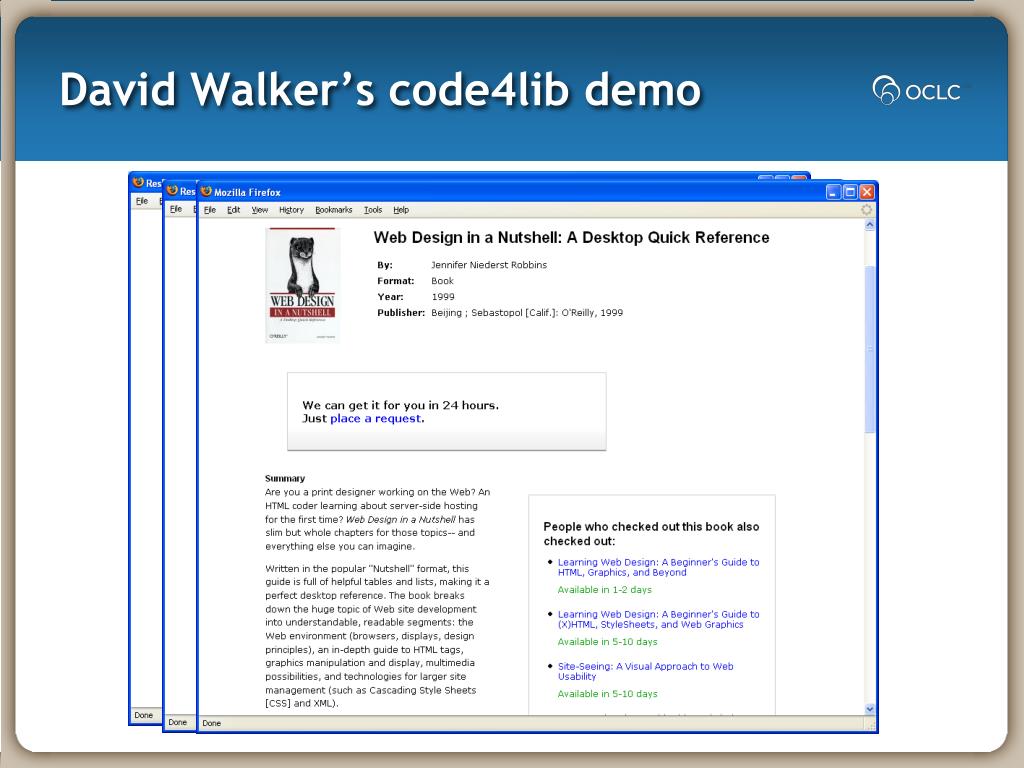Screen dimensions: 1024x768
Task: Click the vertical scrollbar up arrow
Action: 870,225
